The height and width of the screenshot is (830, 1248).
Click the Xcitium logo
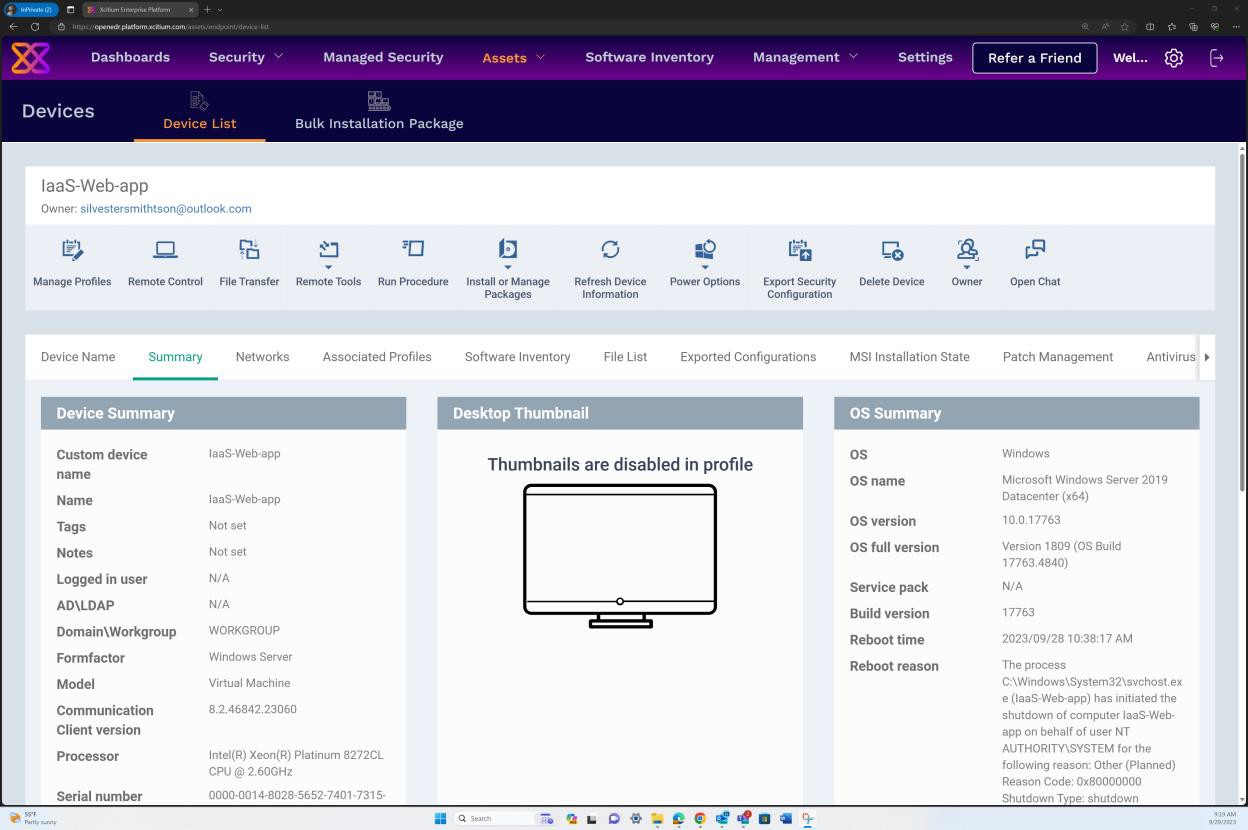click(31, 57)
